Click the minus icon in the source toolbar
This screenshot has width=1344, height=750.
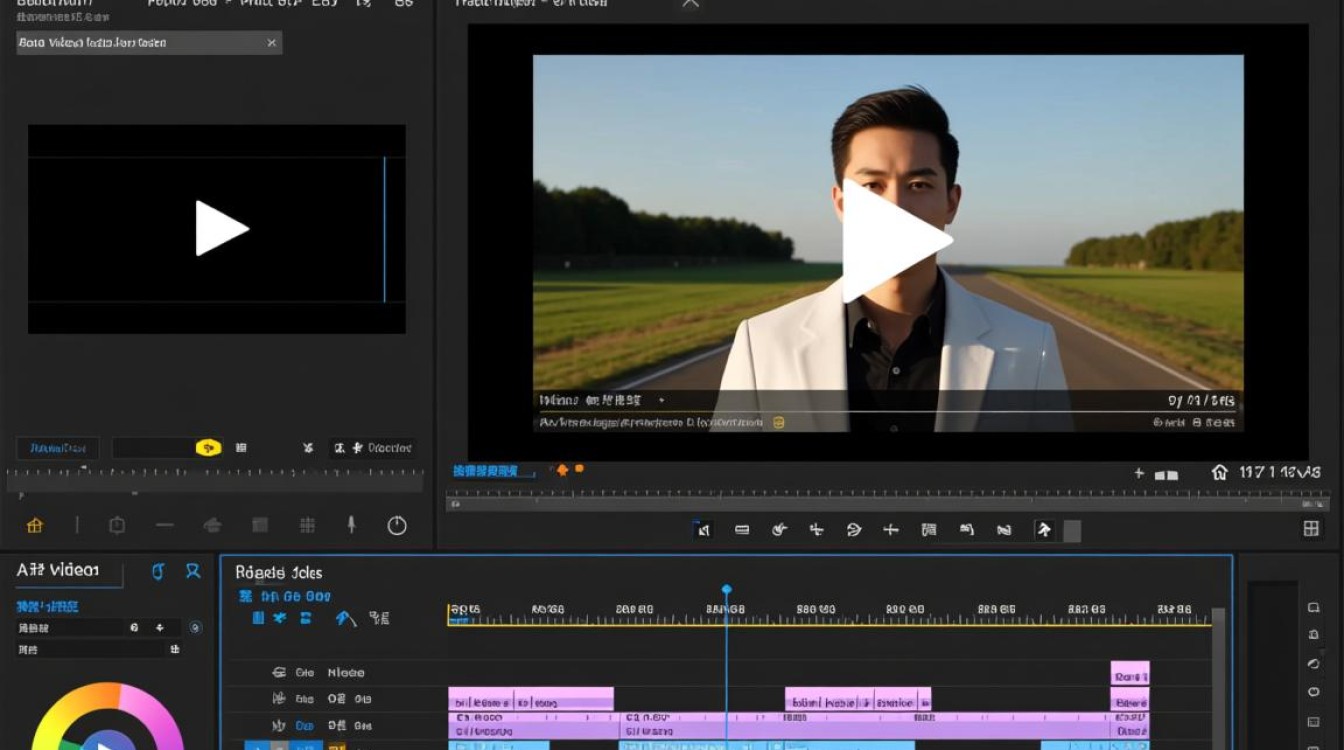pos(164,525)
